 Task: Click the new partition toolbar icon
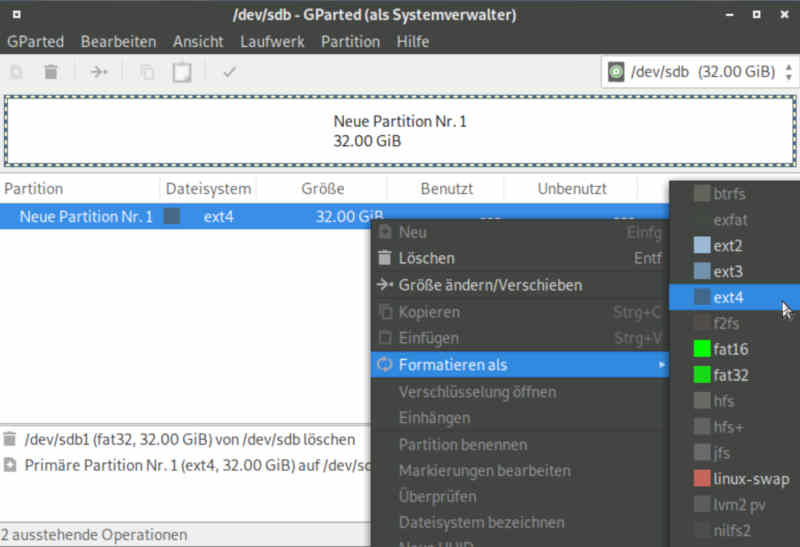click(x=16, y=72)
